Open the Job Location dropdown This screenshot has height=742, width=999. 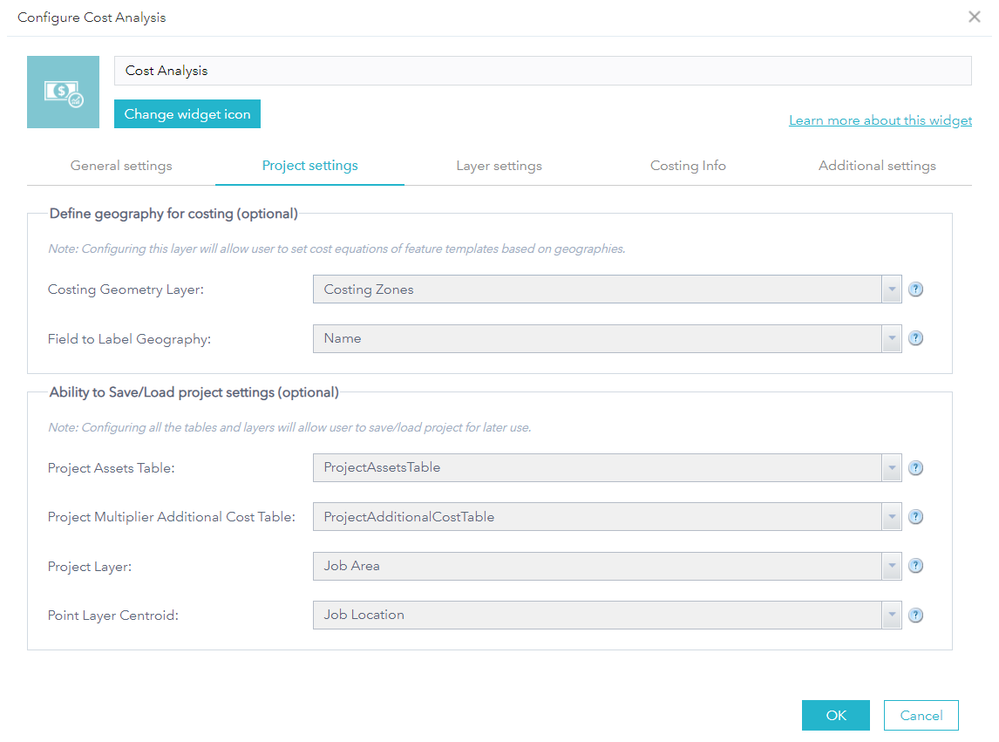[891, 615]
